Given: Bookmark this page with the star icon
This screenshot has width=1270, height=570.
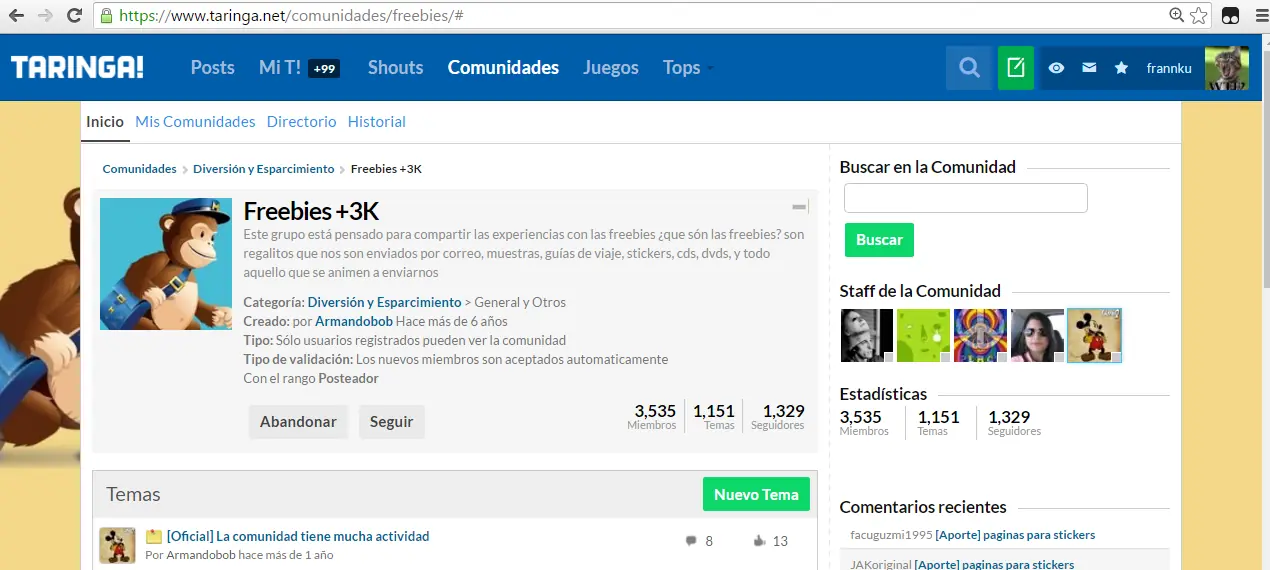Looking at the screenshot, I should tap(1199, 16).
